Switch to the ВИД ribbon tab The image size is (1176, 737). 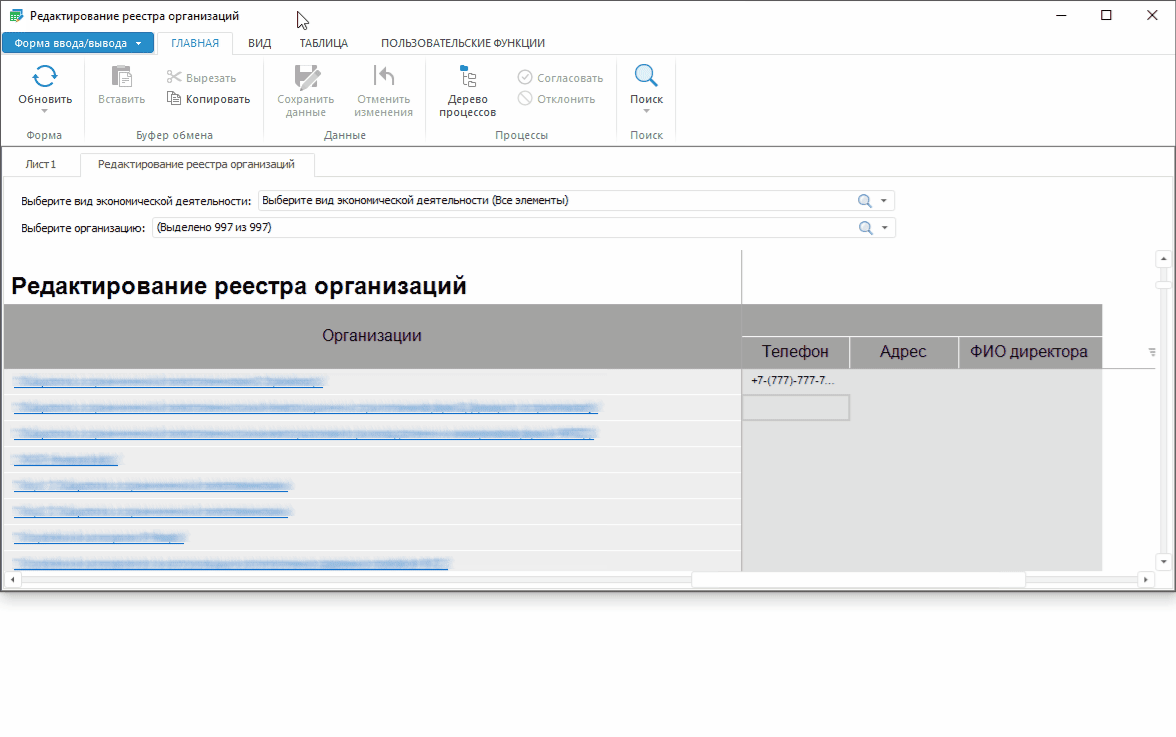click(x=259, y=43)
